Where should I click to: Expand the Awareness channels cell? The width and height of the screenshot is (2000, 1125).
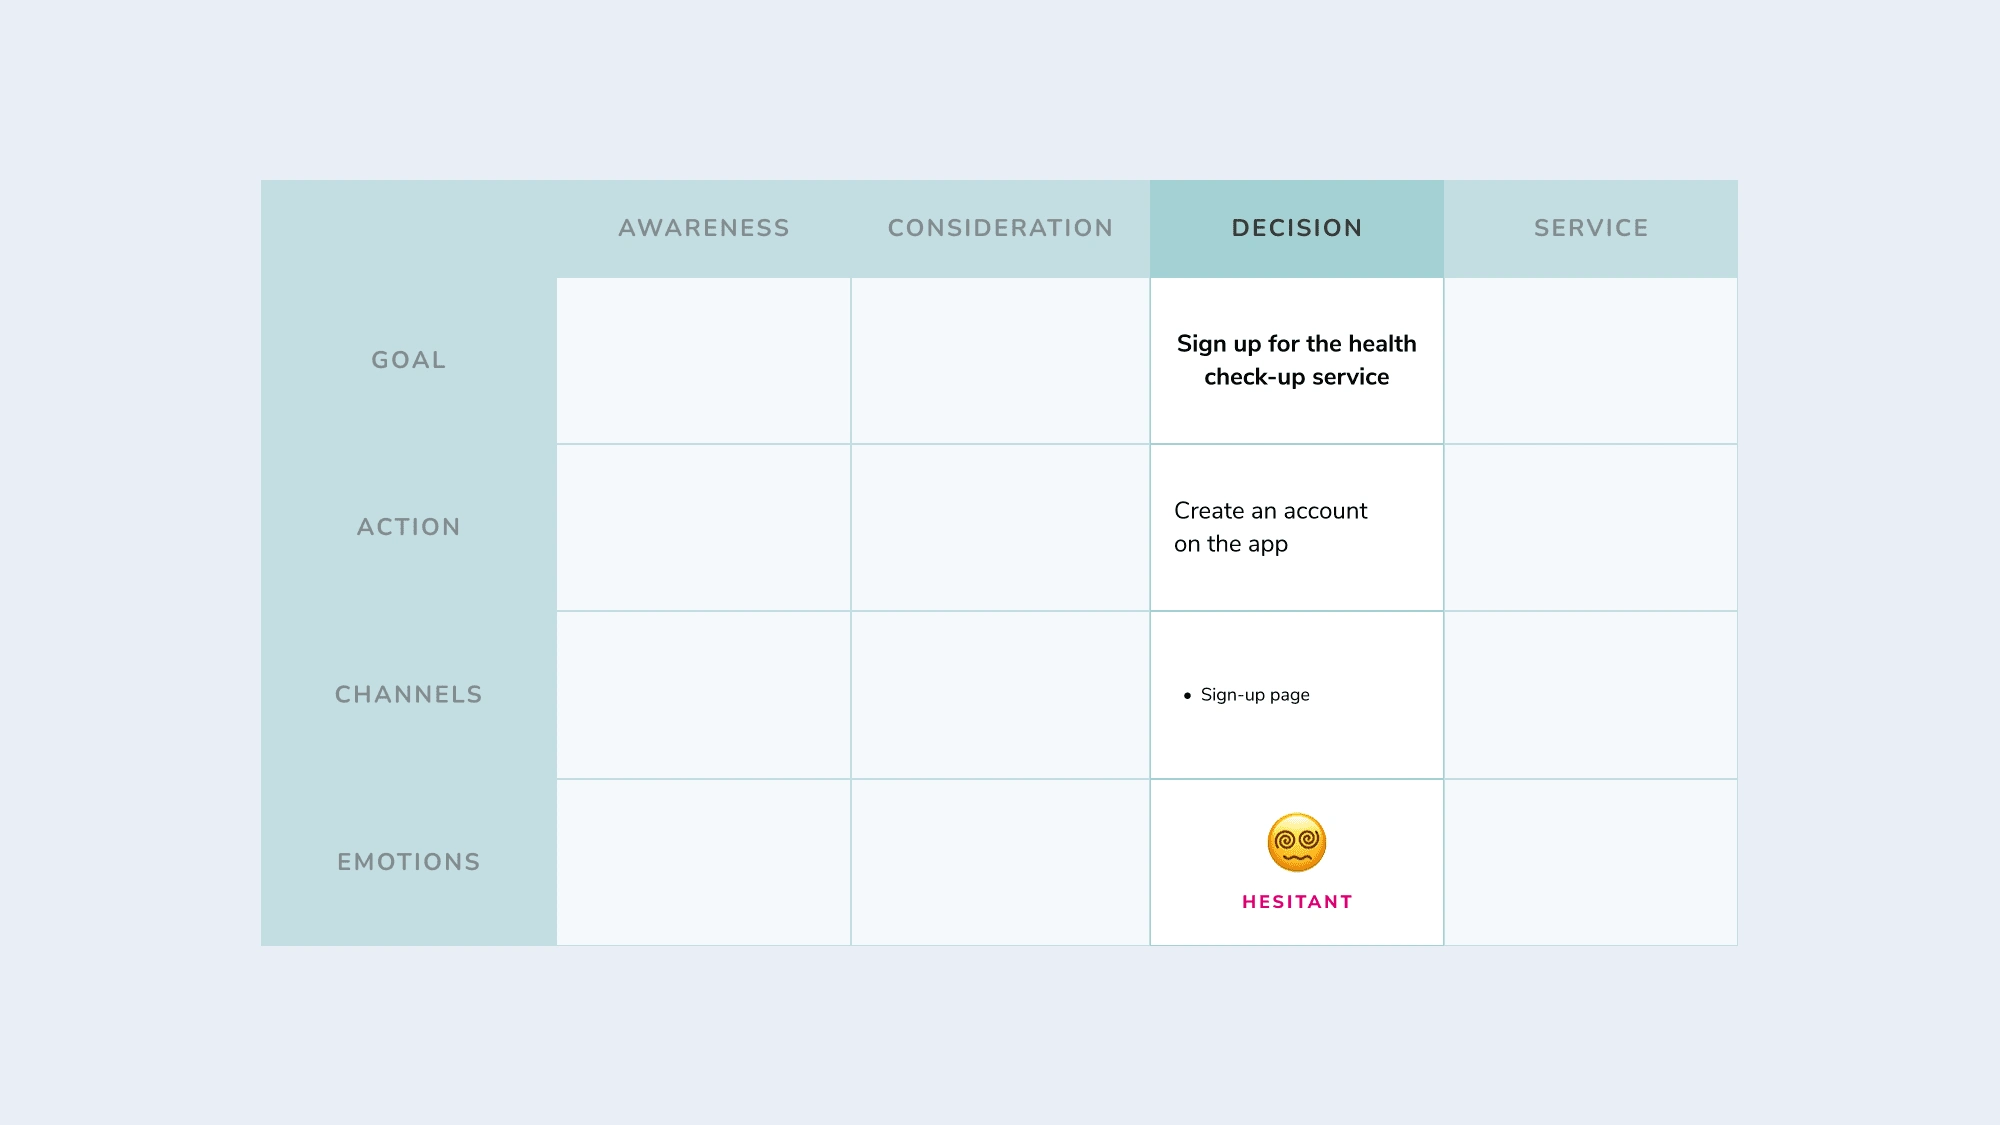point(703,694)
